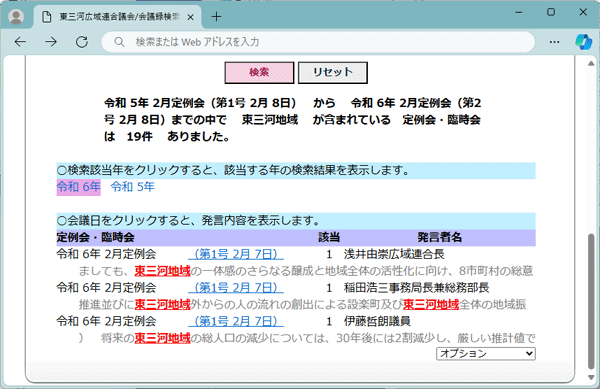Click the pink 検索 button
600x389 pixels.
259,72
